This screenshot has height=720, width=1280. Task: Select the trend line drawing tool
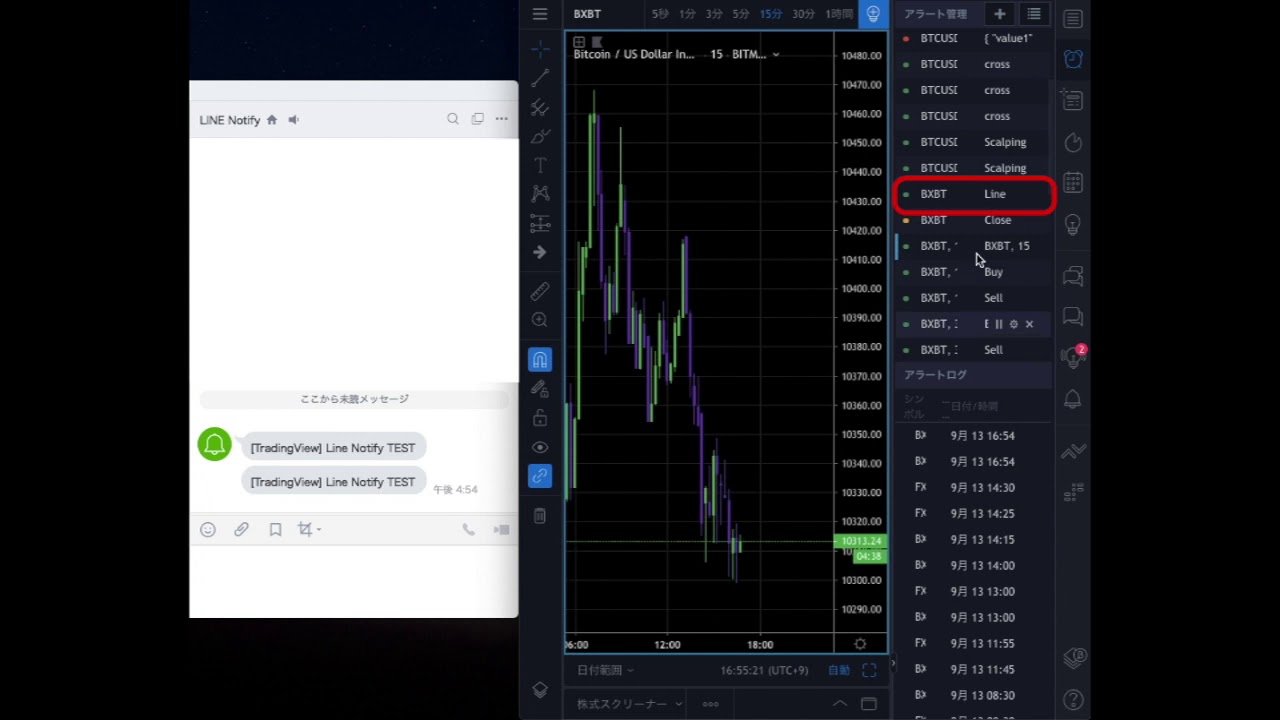coord(540,78)
